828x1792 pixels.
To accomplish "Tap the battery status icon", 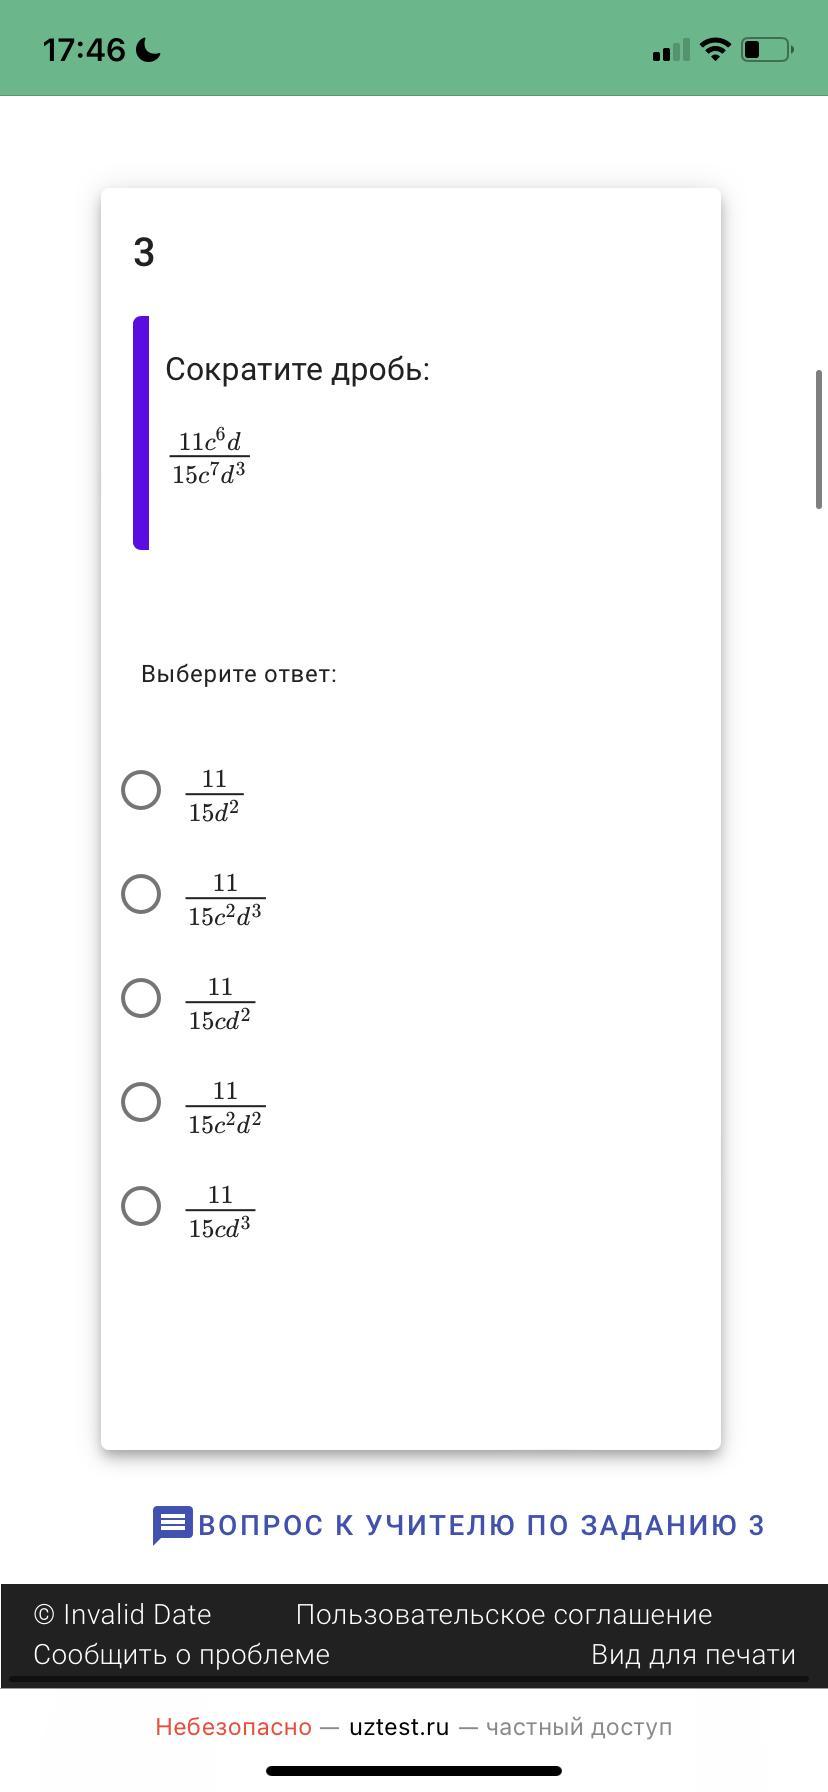I will pyautogui.click(x=767, y=49).
